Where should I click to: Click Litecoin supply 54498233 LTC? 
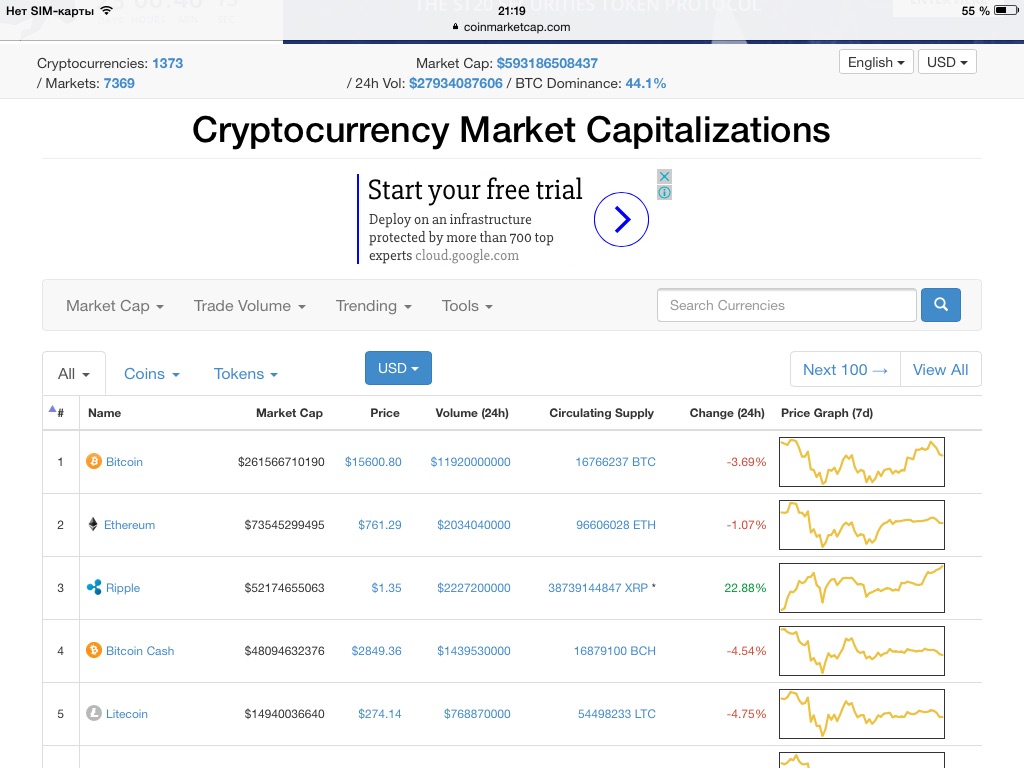point(616,714)
